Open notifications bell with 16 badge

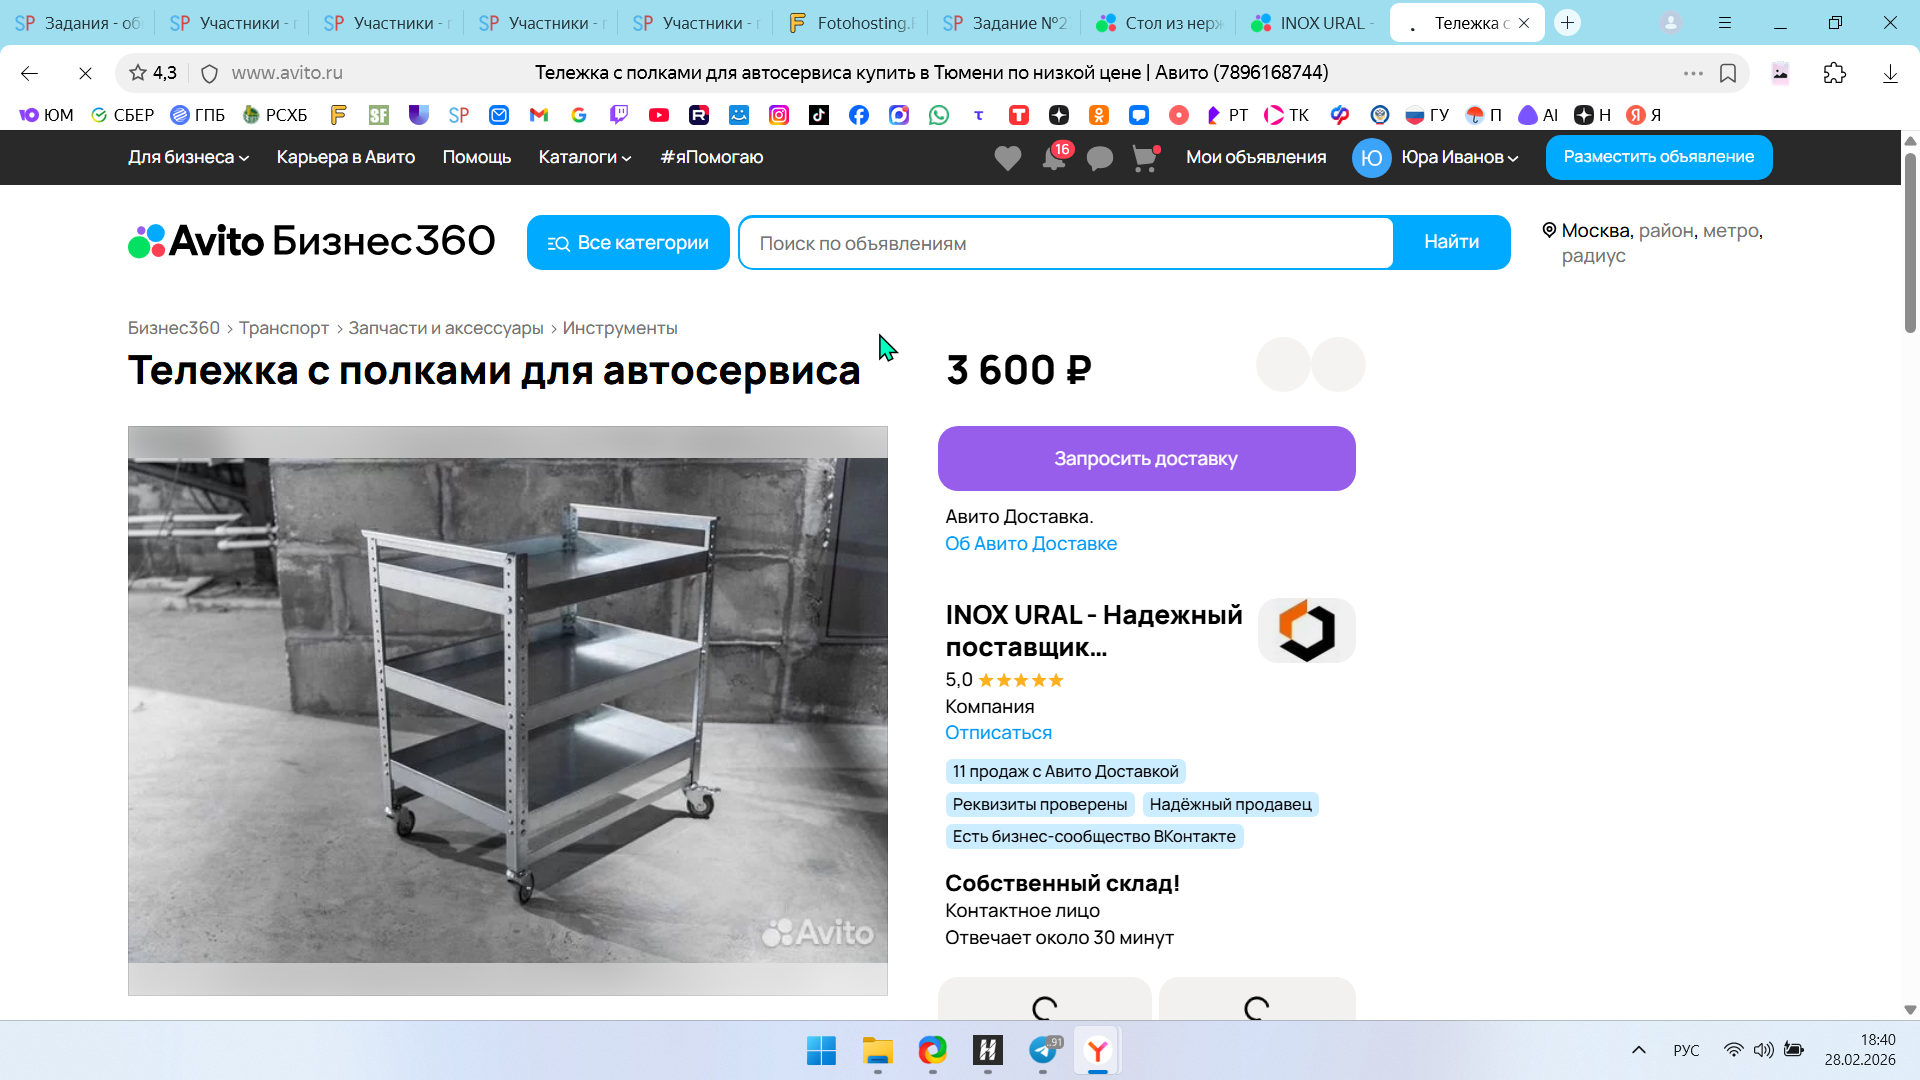pyautogui.click(x=1053, y=158)
